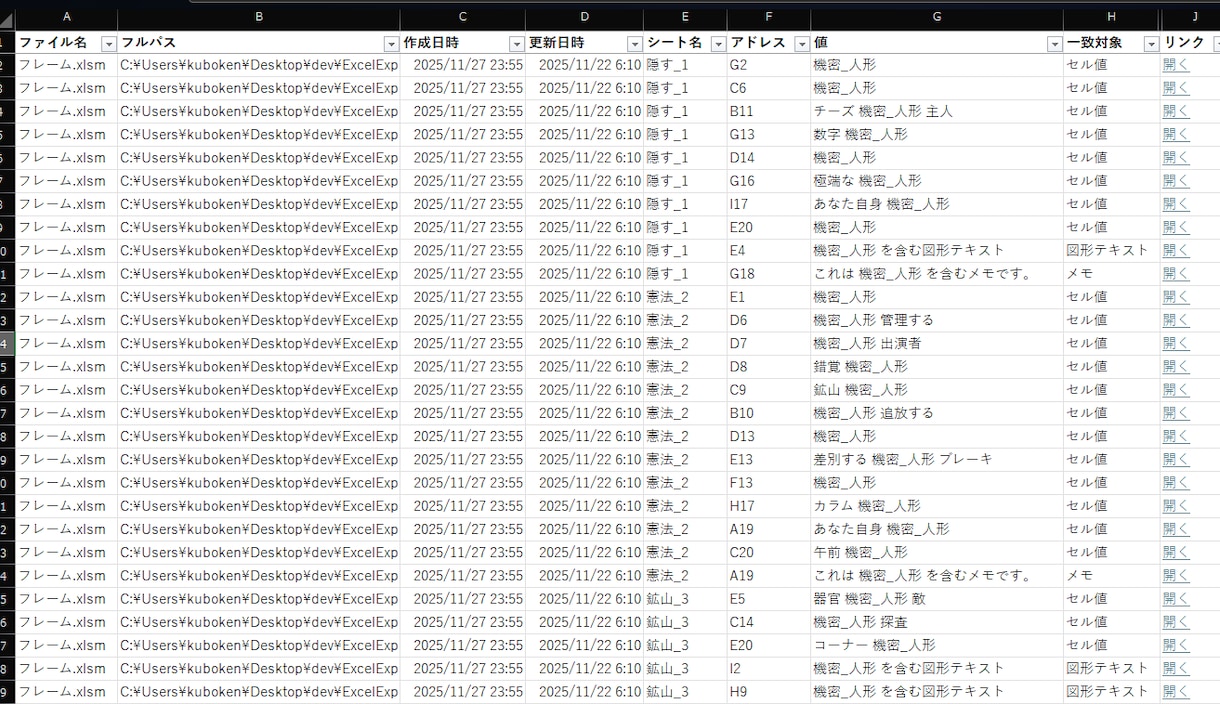The height and width of the screenshot is (704, 1220).
Task: Open the 値 column filter dropdown
Action: pyautogui.click(x=1054, y=44)
